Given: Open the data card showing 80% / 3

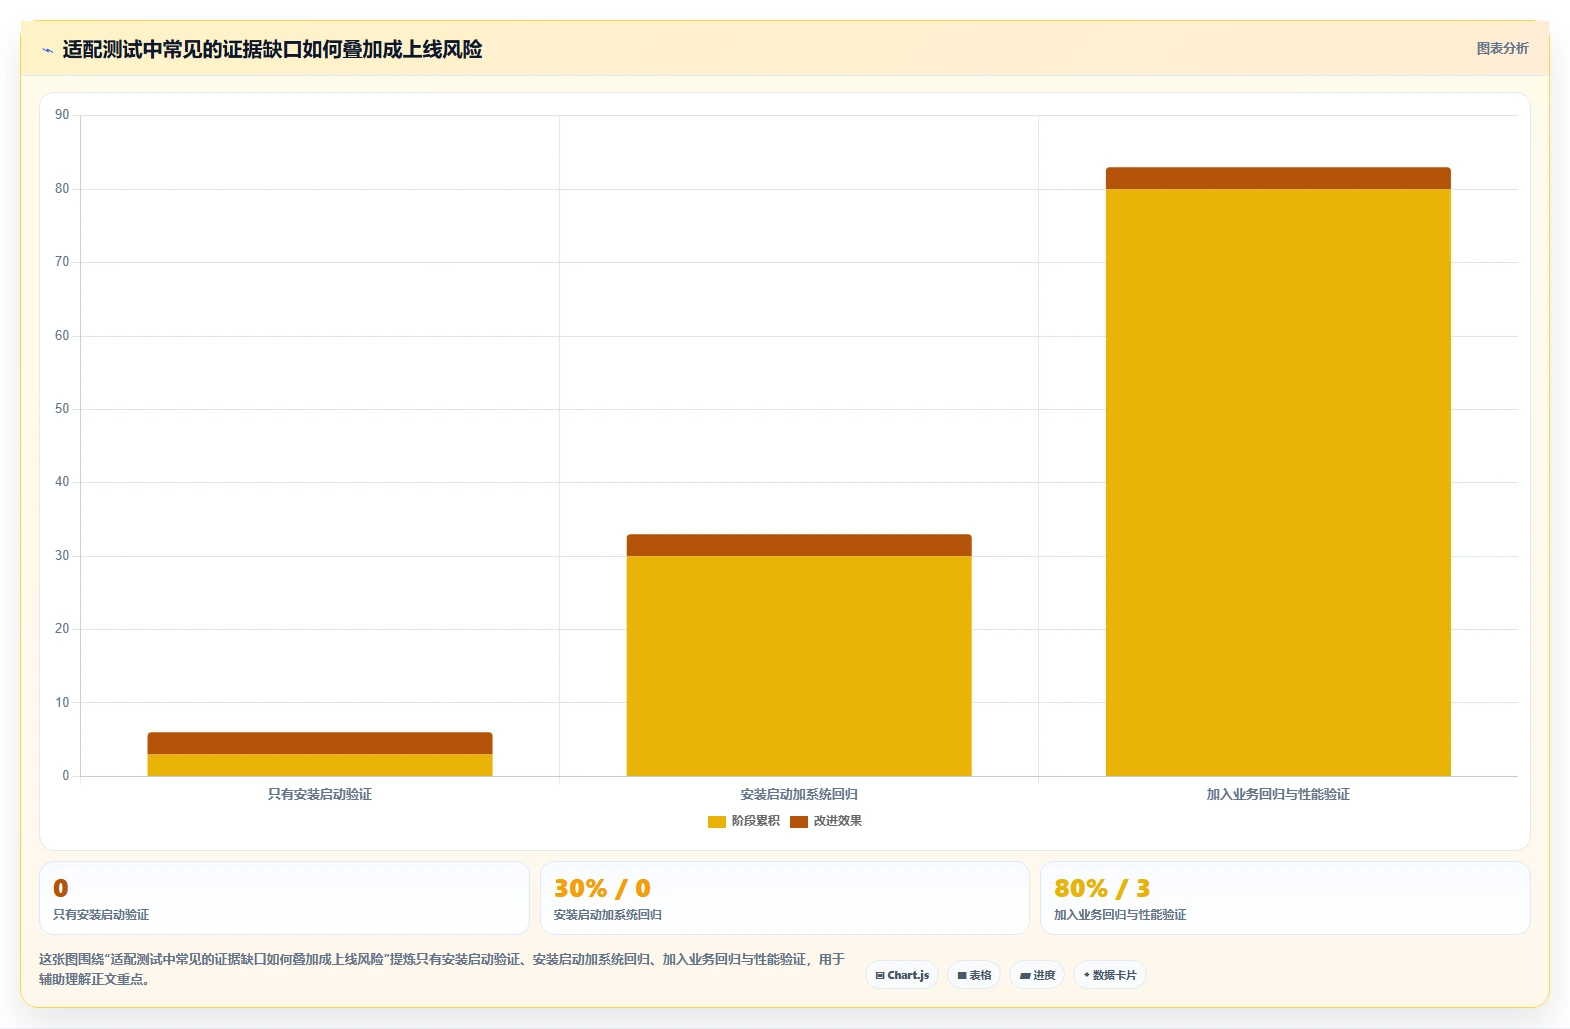Looking at the screenshot, I should click(1285, 898).
